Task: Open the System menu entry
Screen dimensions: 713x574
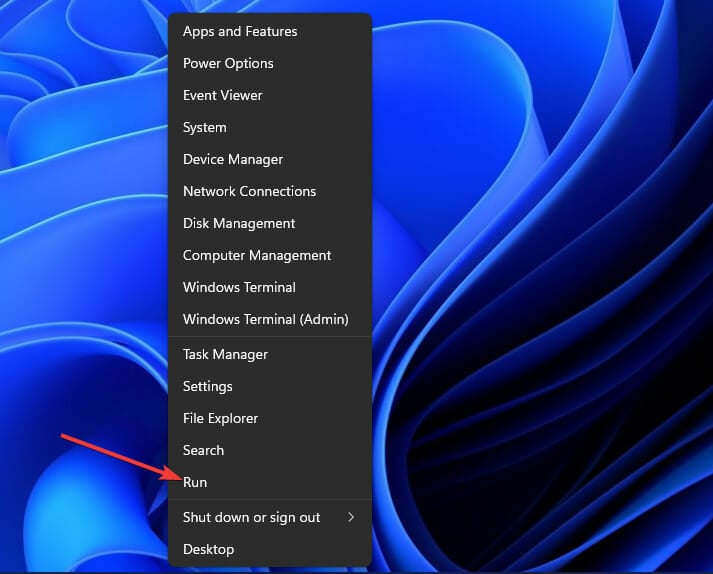Action: pyautogui.click(x=205, y=127)
